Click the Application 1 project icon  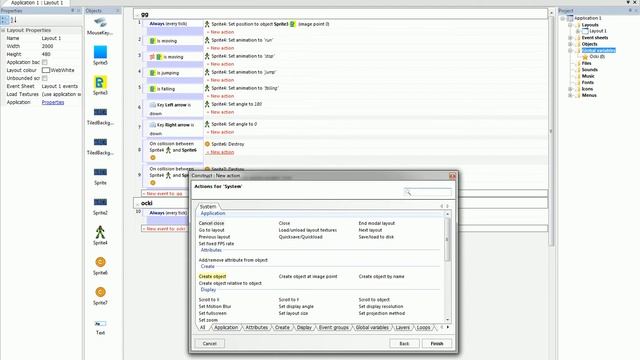(570, 18)
